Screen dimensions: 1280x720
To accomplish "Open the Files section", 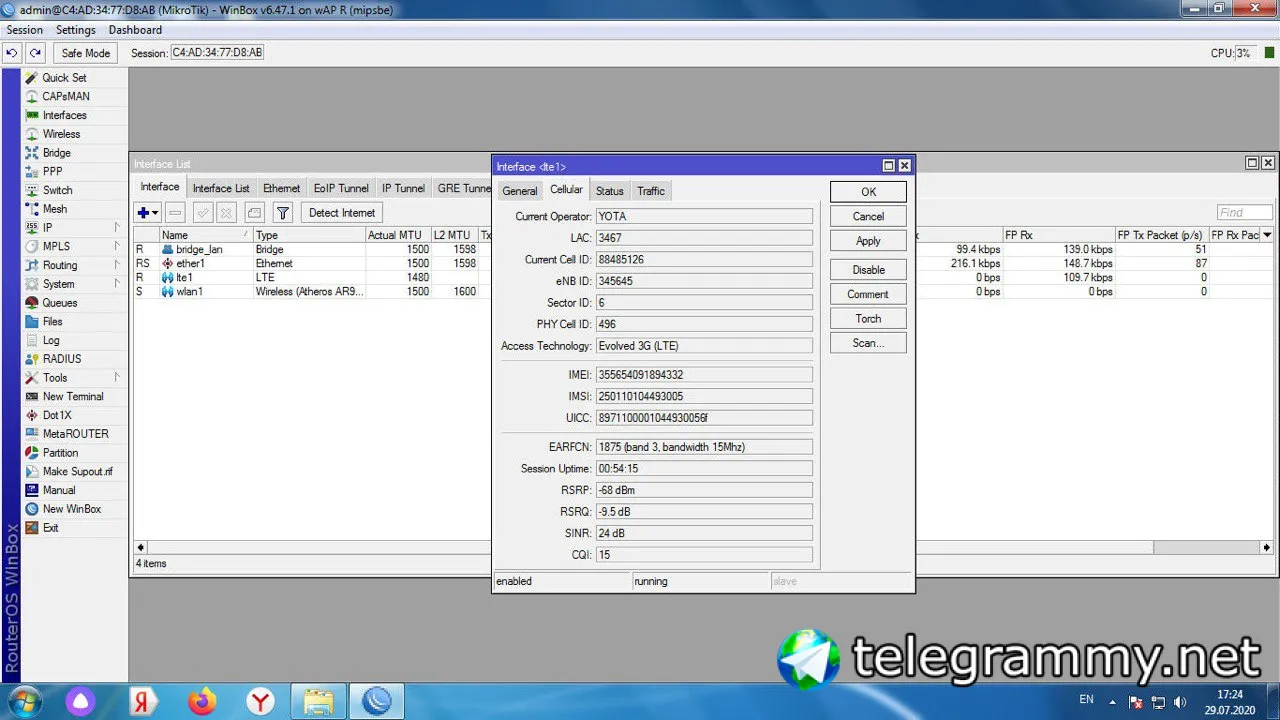I will (52, 322).
